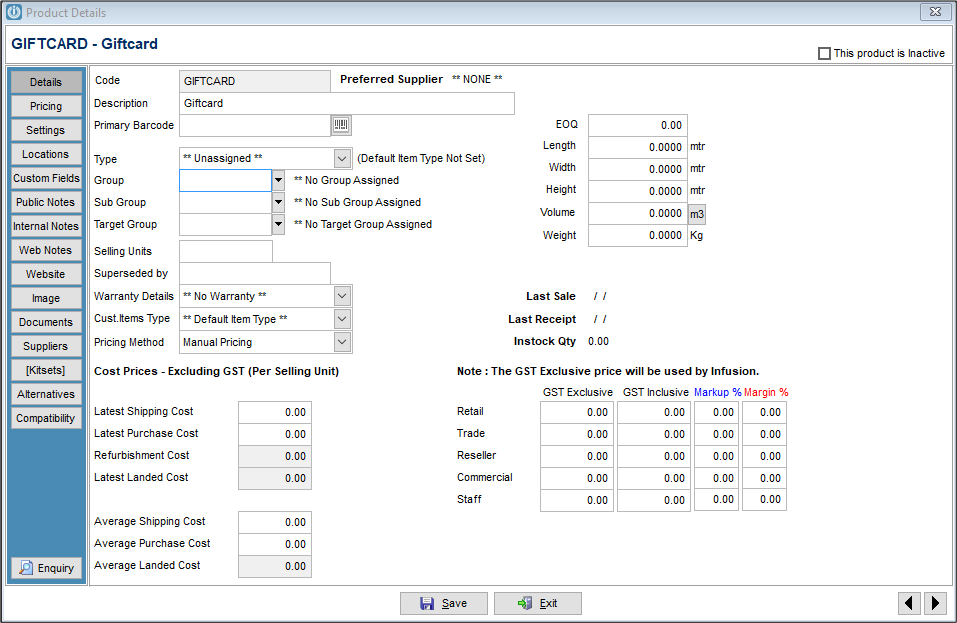Click the Width value field
The image size is (957, 623).
(638, 169)
